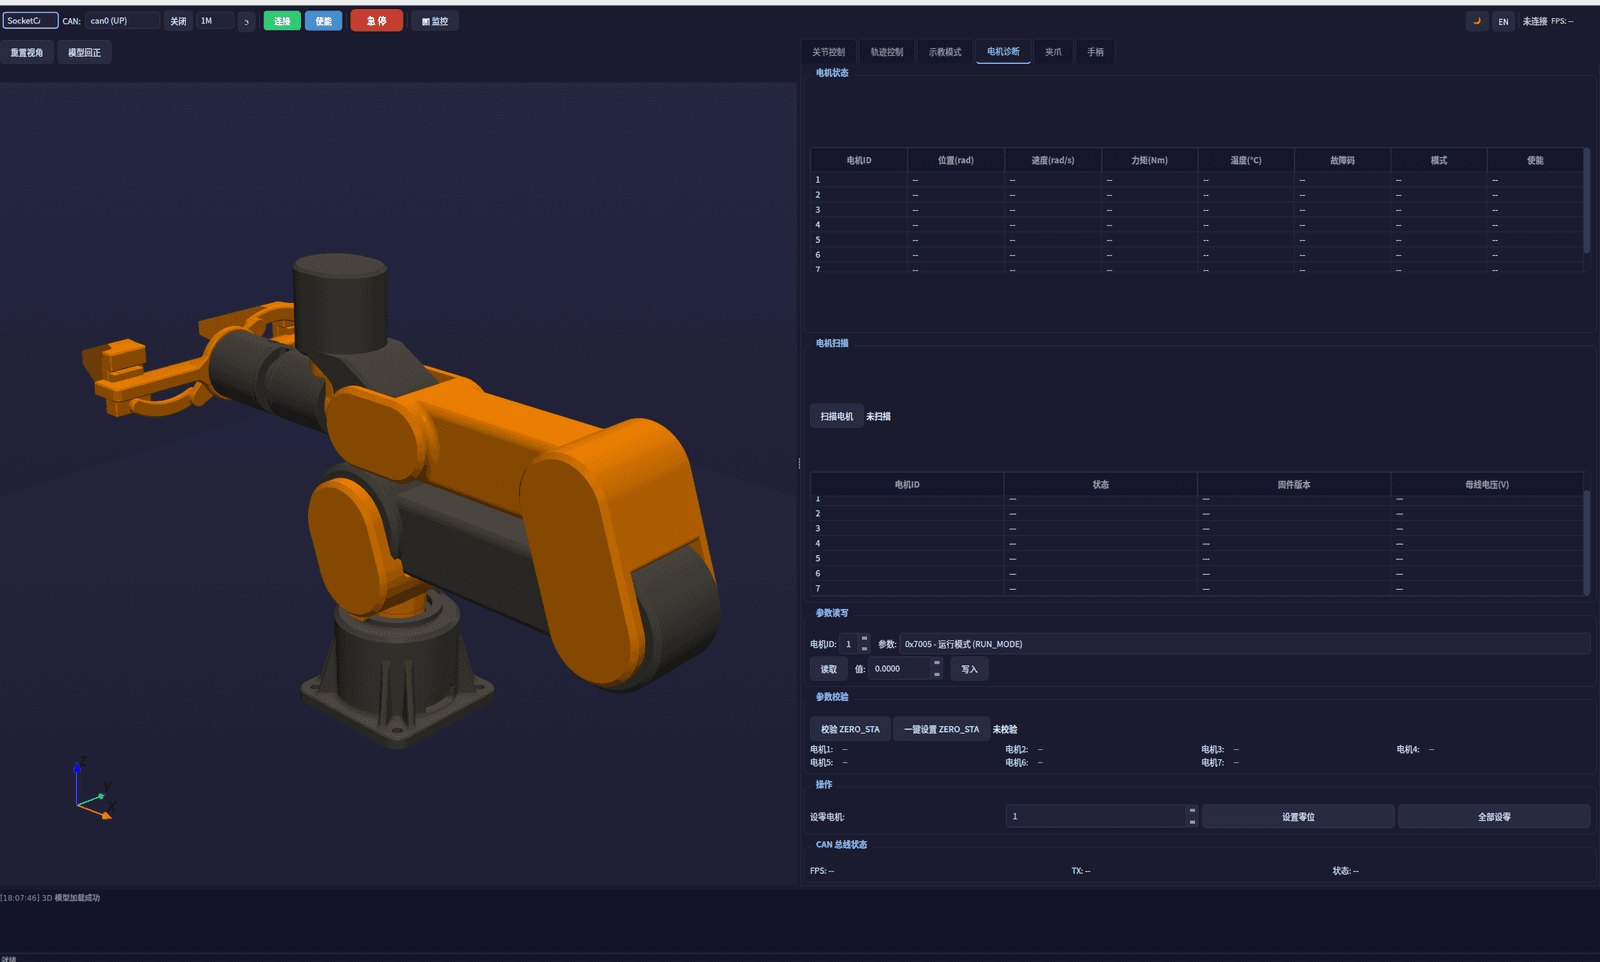This screenshot has height=962, width=1600.
Task: Open the 示教模式 tab
Action: tap(945, 52)
